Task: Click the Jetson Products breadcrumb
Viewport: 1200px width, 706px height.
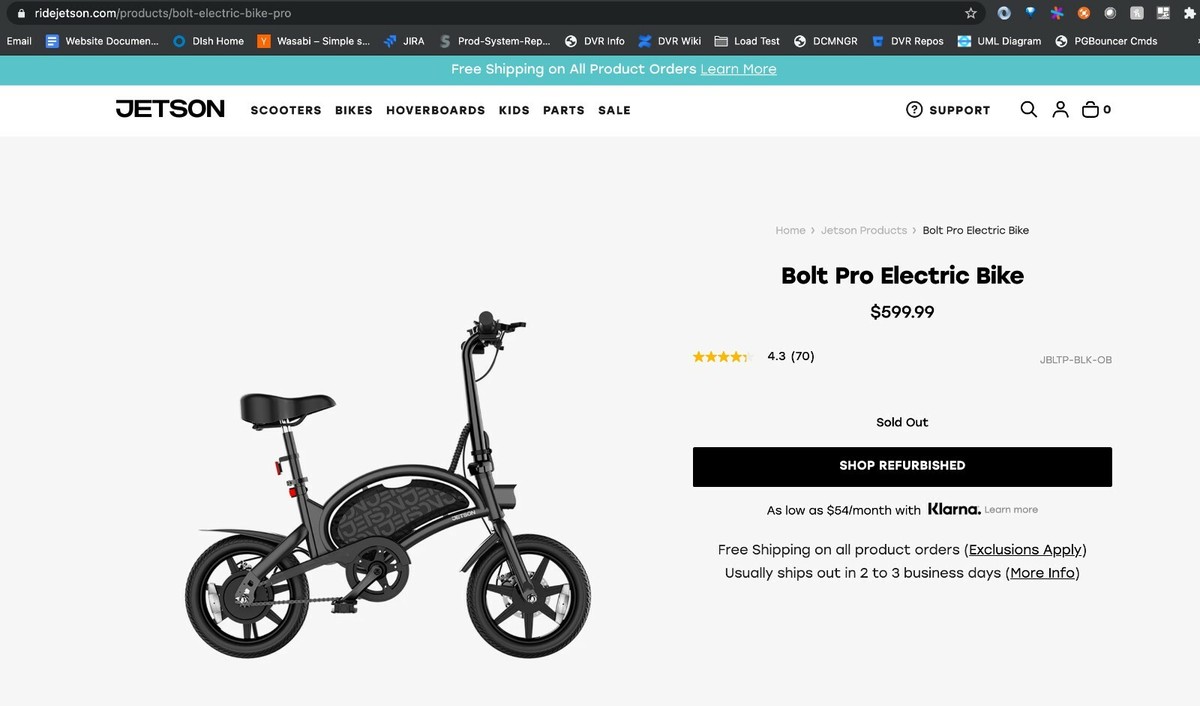Action: point(864,230)
